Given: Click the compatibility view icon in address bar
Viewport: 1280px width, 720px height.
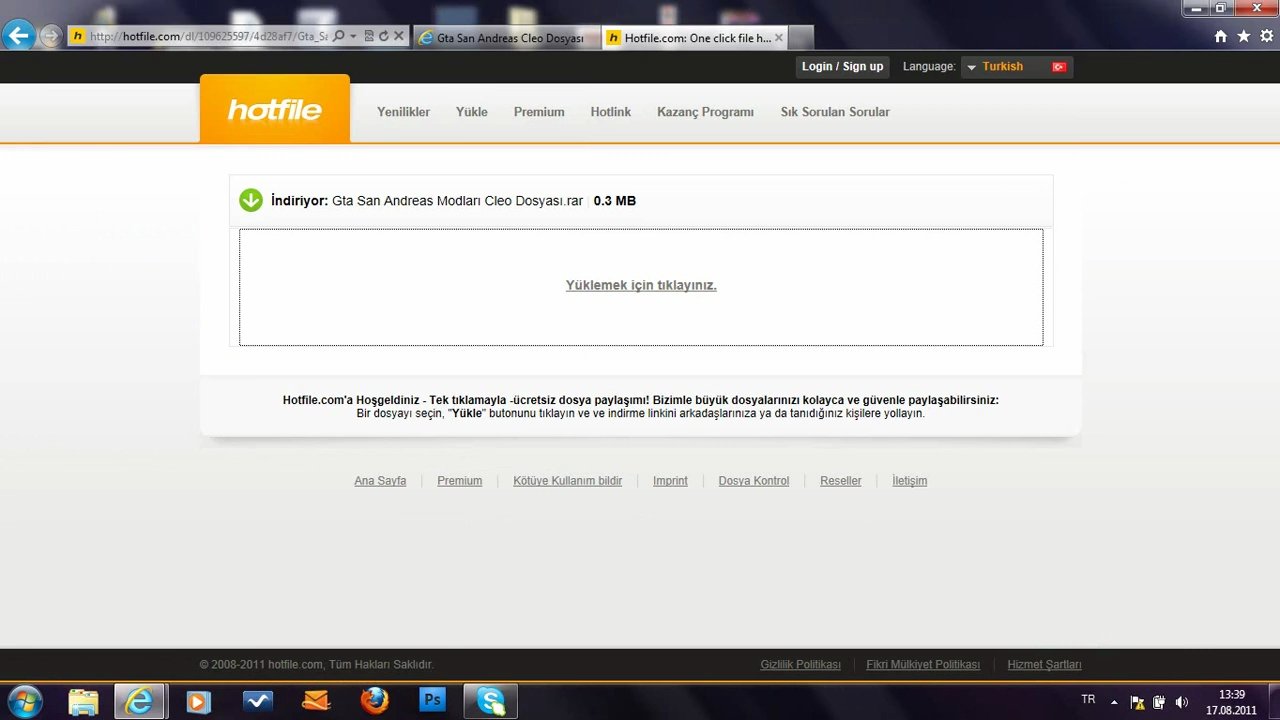Looking at the screenshot, I should click(x=369, y=36).
